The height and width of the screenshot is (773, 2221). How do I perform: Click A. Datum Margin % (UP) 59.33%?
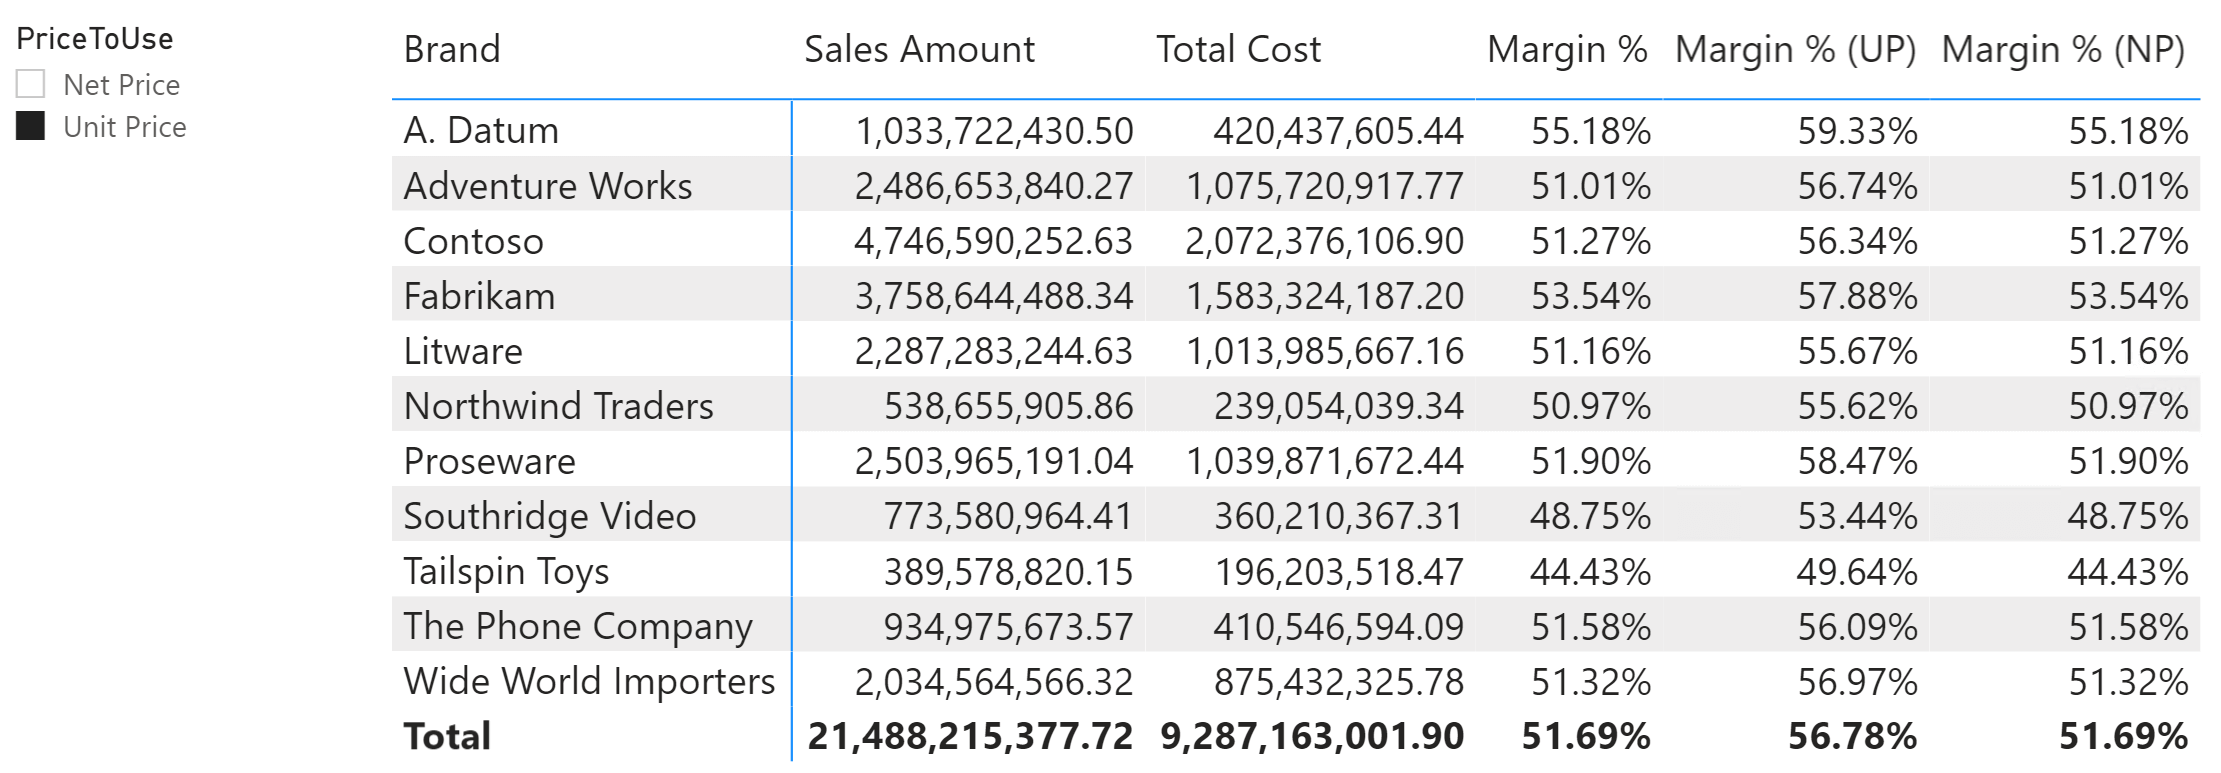(x=1857, y=131)
